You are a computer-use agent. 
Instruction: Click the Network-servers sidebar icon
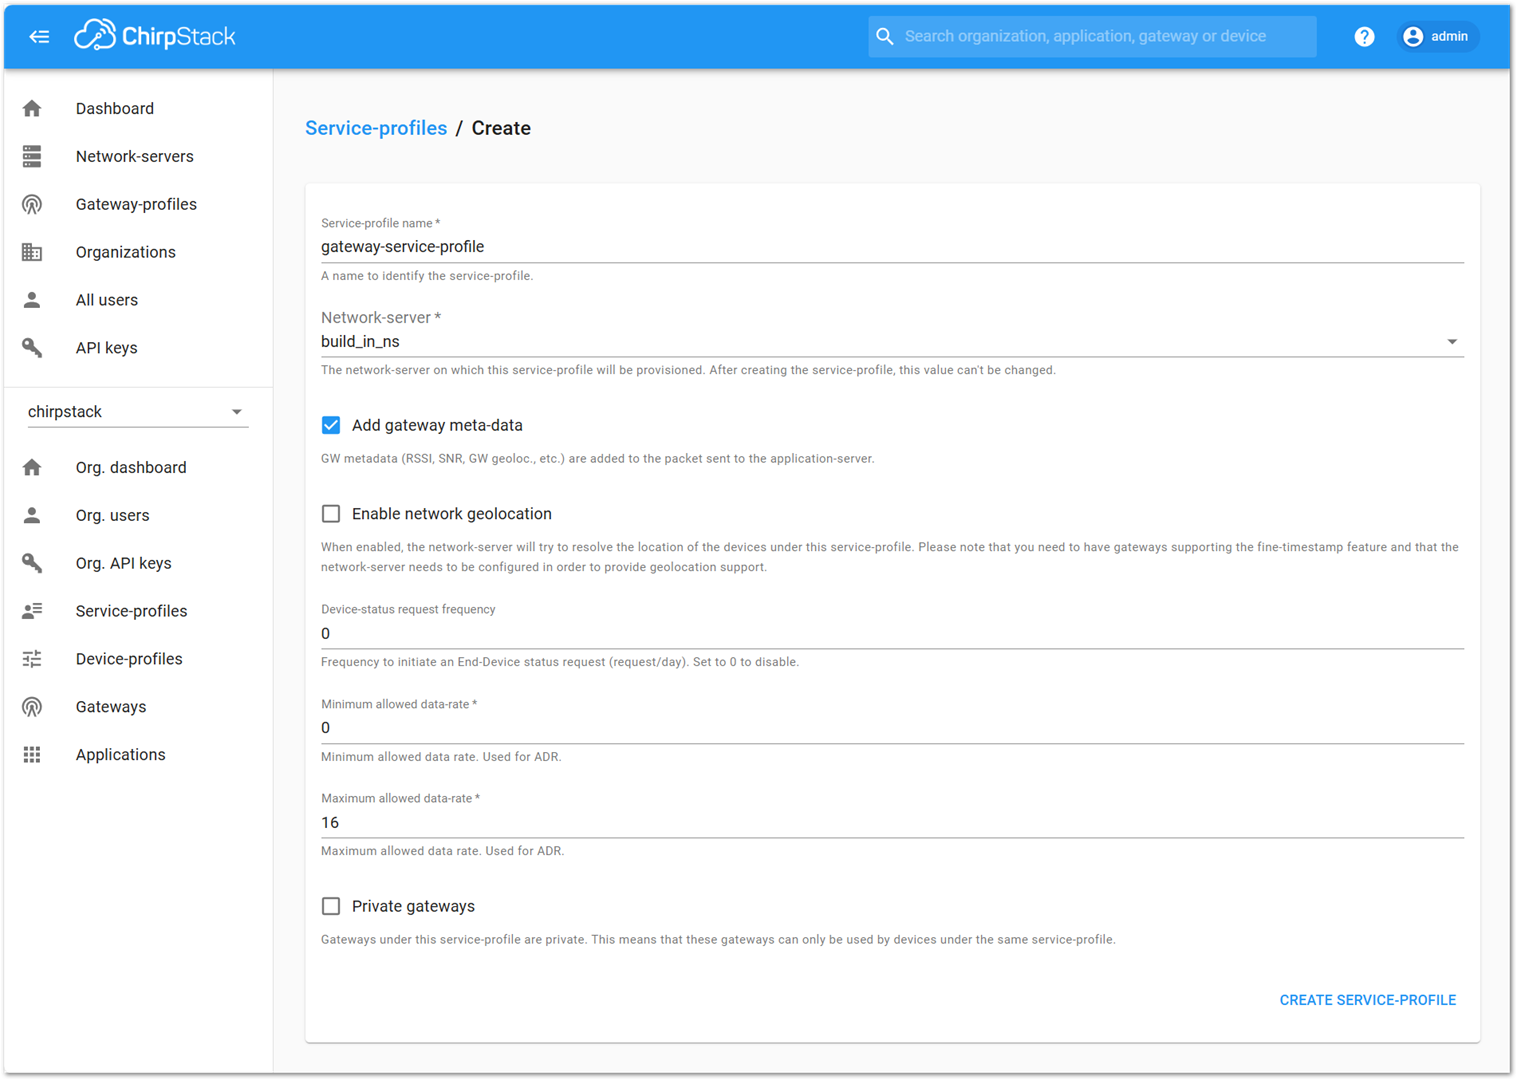[32, 156]
